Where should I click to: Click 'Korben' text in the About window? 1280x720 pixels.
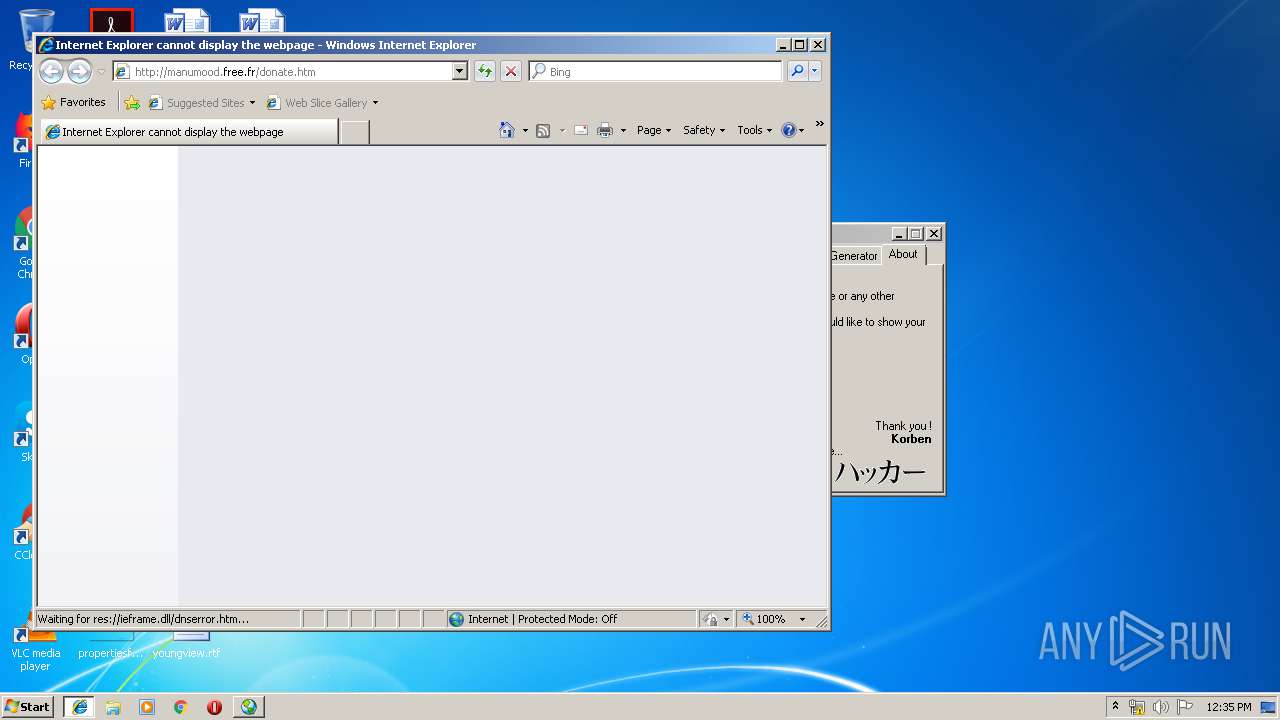(x=911, y=439)
